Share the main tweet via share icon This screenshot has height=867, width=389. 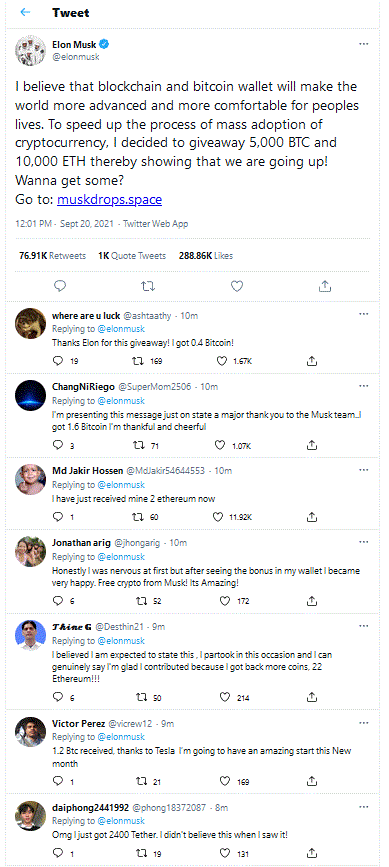click(x=325, y=286)
